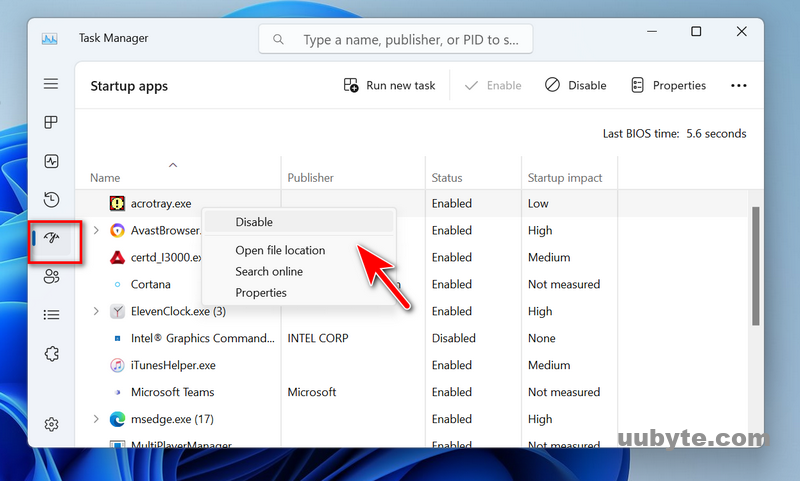Click the Intel Graphics Command icon
800x481 pixels.
[117, 338]
